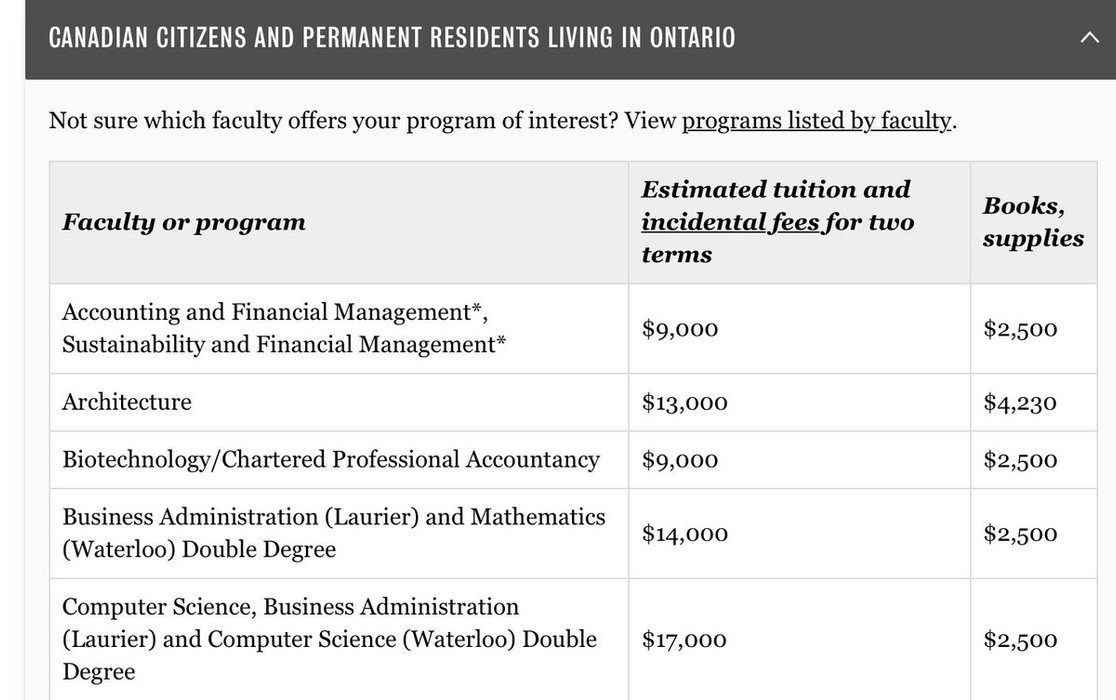Select the Faculty or program column header
Screen dimensions: 1116x700
click(x=184, y=222)
